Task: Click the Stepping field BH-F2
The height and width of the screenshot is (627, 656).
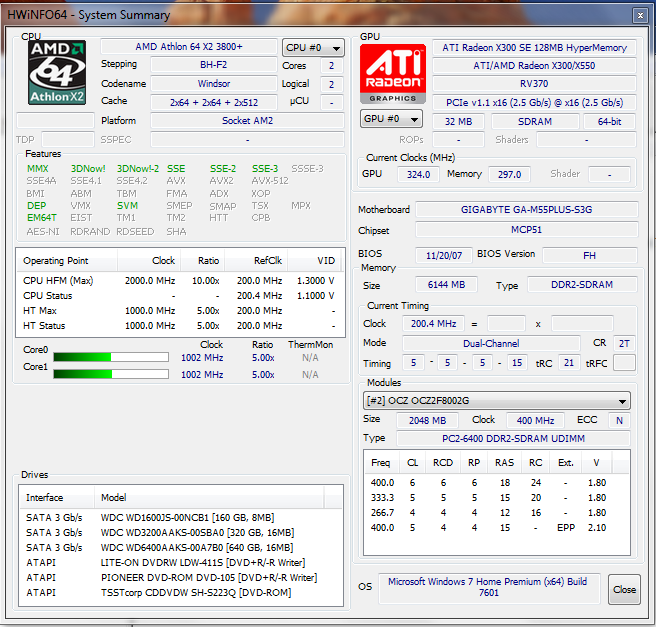Action: pos(213,65)
